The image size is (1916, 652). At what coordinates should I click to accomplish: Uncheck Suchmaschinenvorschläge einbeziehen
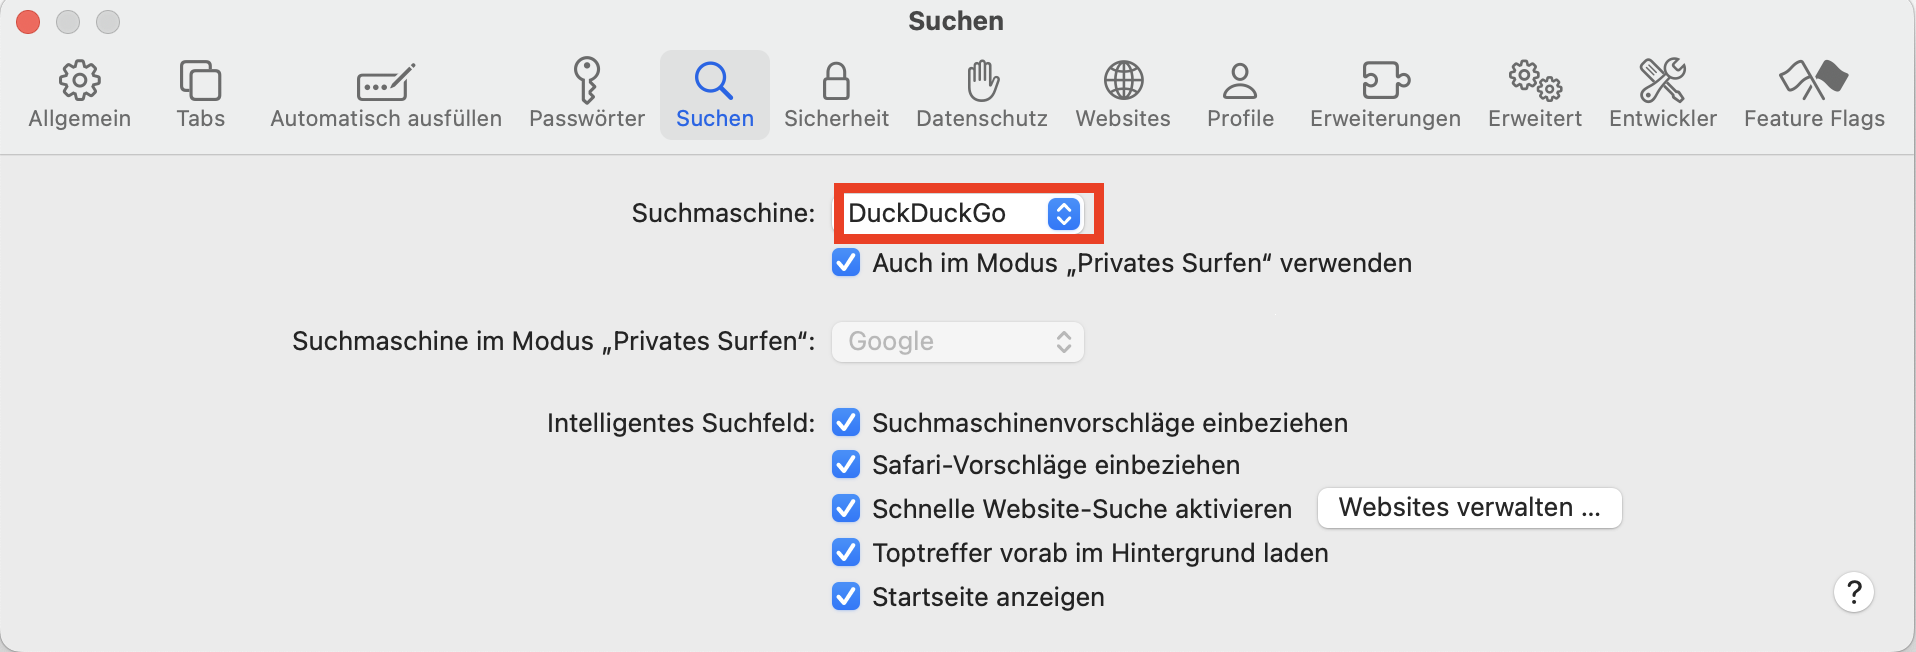coord(846,423)
